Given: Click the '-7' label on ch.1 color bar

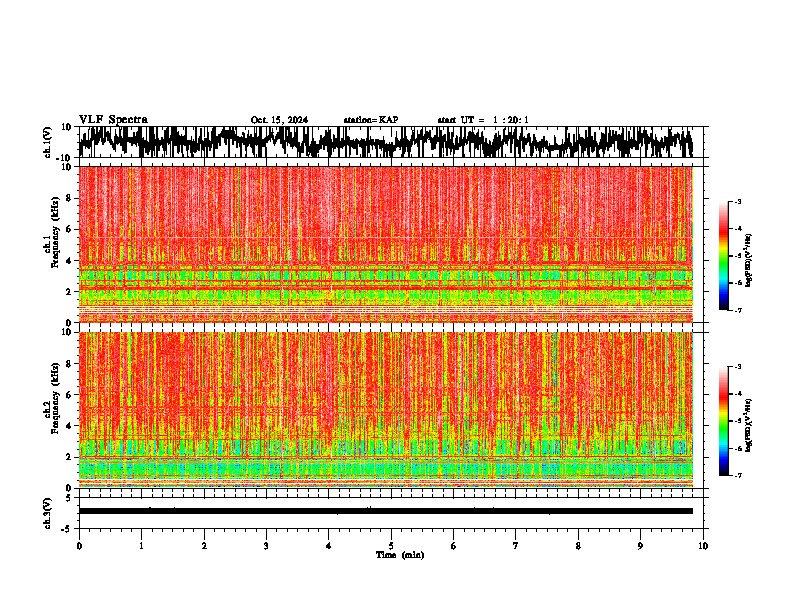Looking at the screenshot, I should [737, 310].
